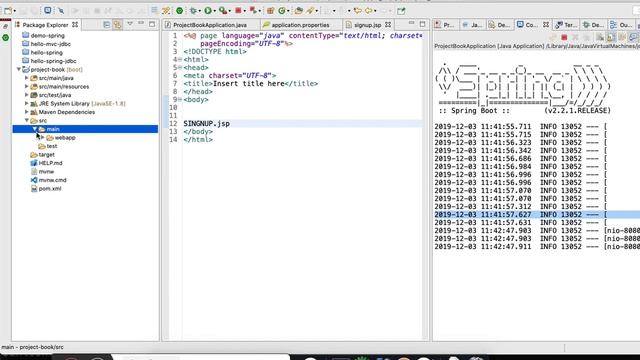This screenshot has width=640, height=360.
Task: Click the SINGNUP.jsp text on line 12
Action: 207,124
